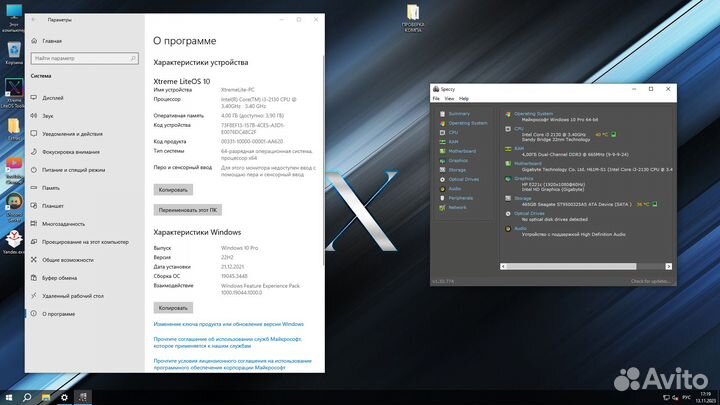
Task: Open link Изменение ключа продукта
Action: pos(229,324)
